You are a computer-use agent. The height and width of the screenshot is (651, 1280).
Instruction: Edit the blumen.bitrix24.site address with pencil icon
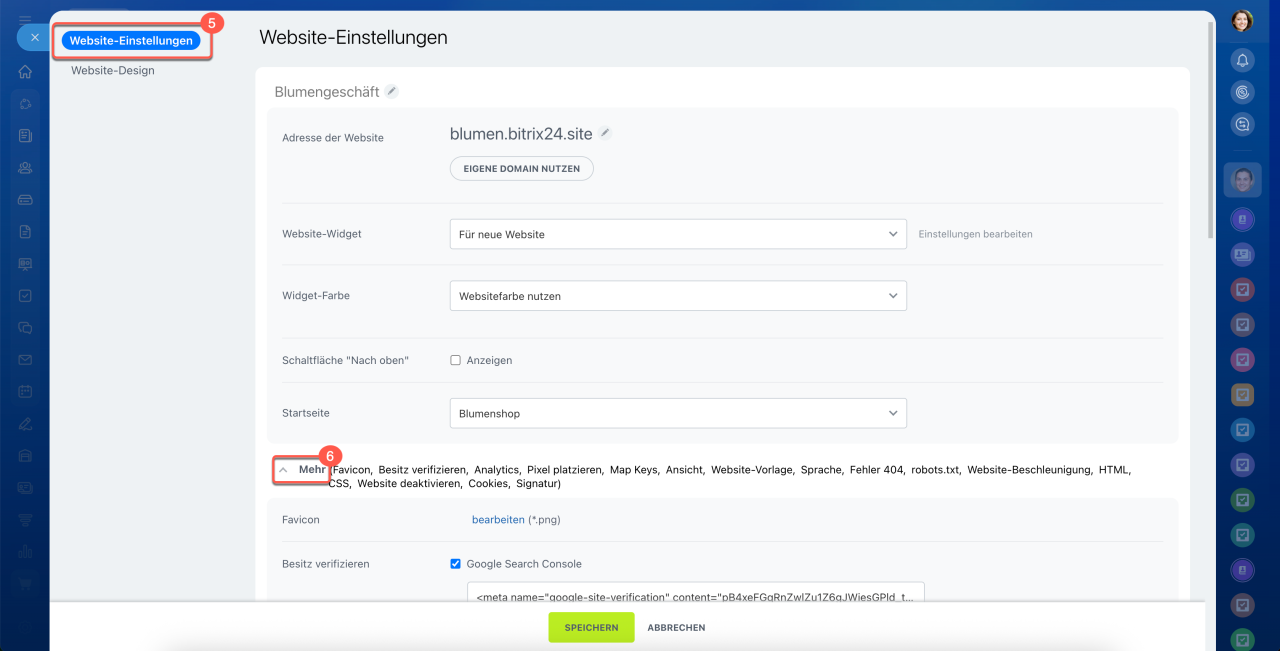[605, 132]
